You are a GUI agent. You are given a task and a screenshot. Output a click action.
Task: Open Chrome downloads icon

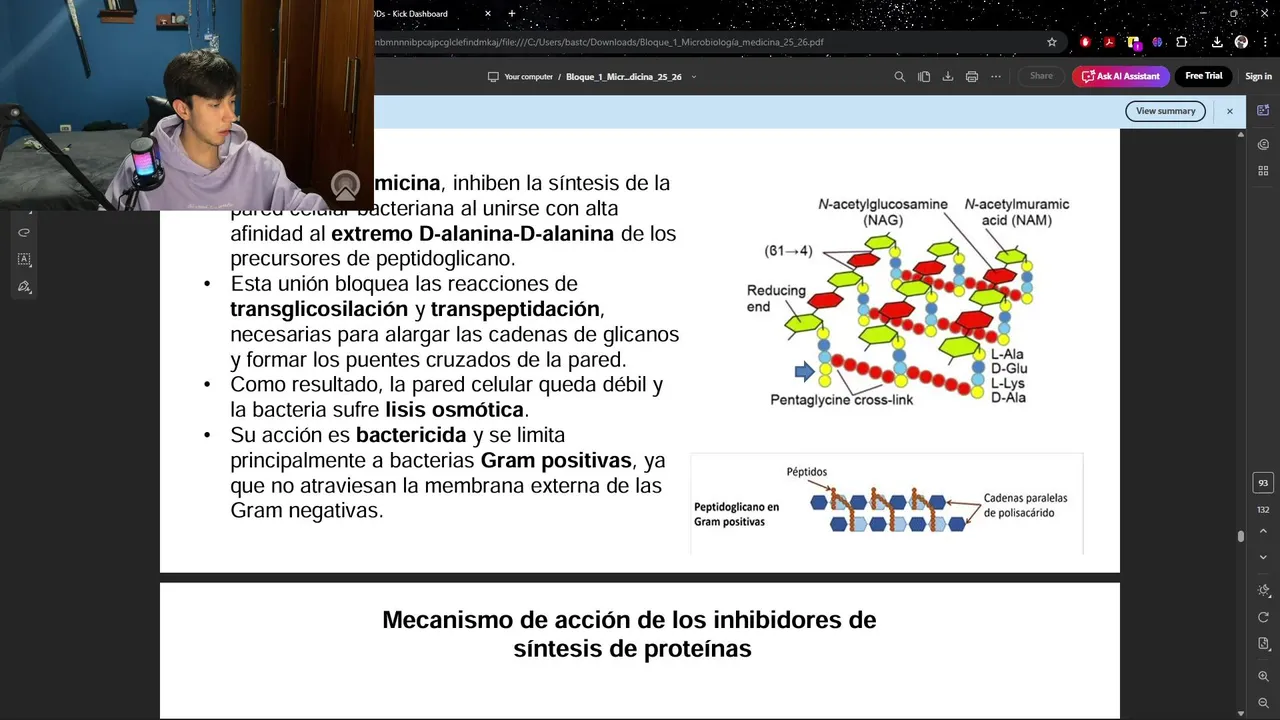pyautogui.click(x=1217, y=42)
